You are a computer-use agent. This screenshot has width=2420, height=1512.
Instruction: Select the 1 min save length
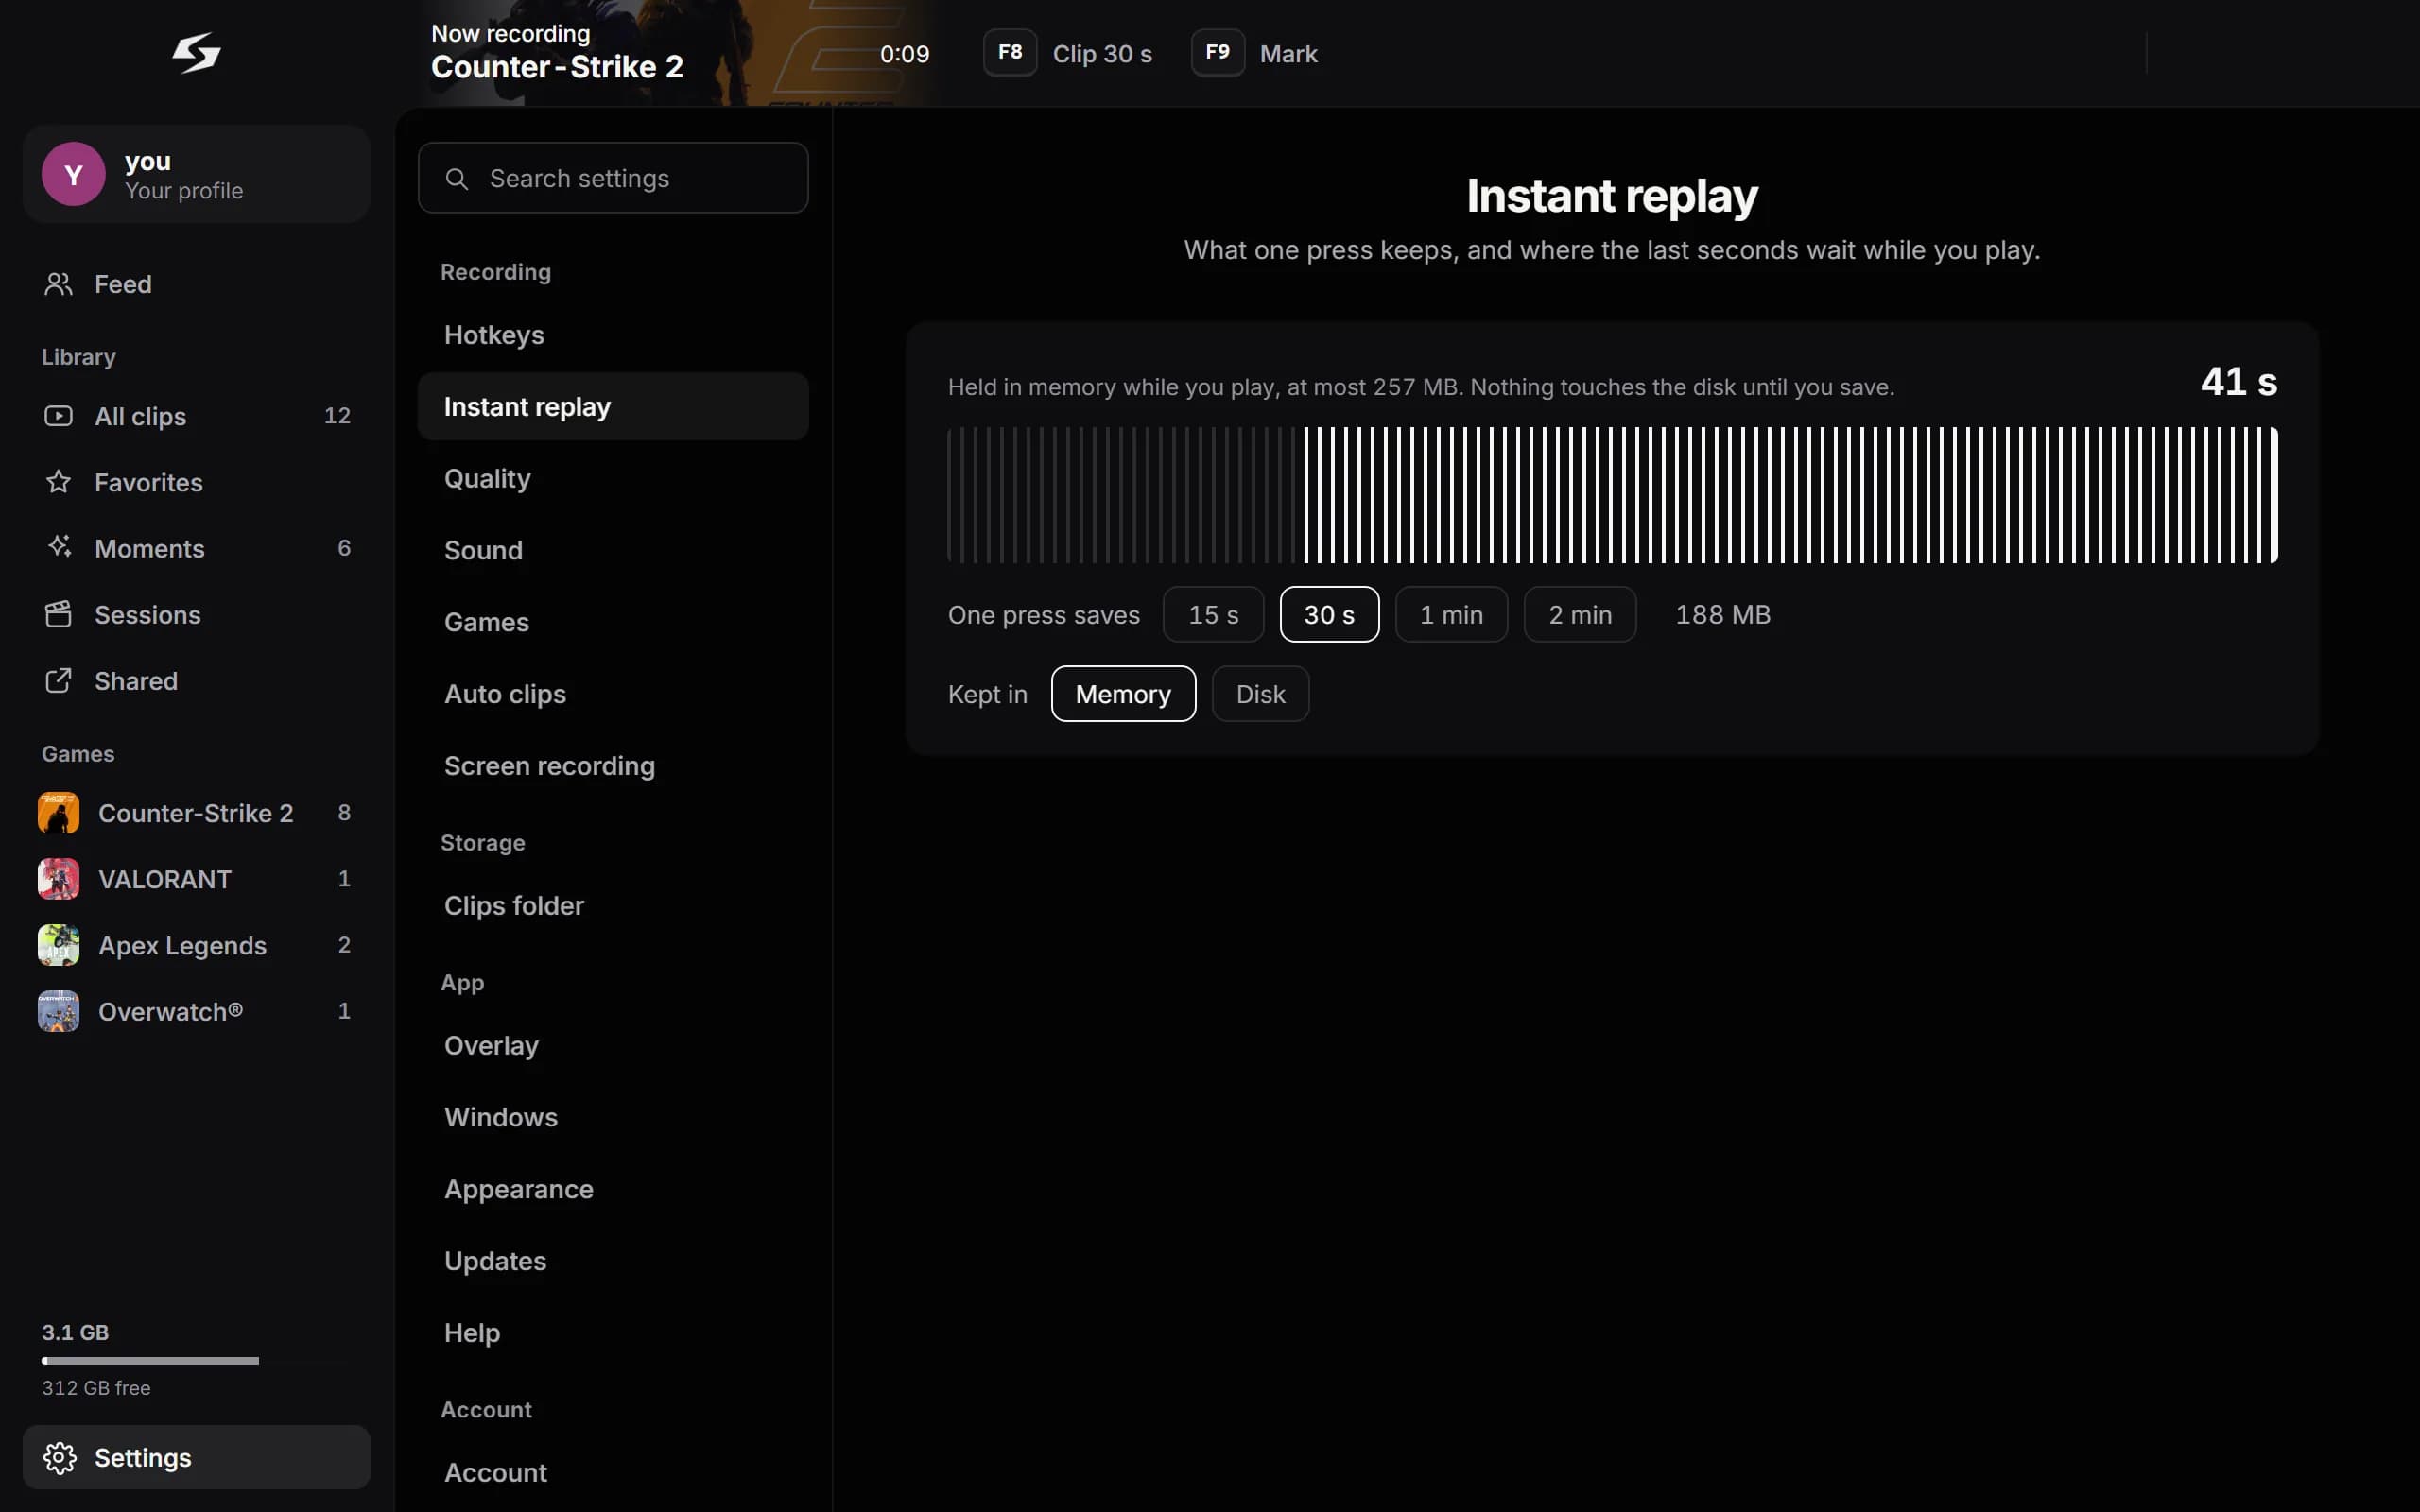pyautogui.click(x=1451, y=614)
